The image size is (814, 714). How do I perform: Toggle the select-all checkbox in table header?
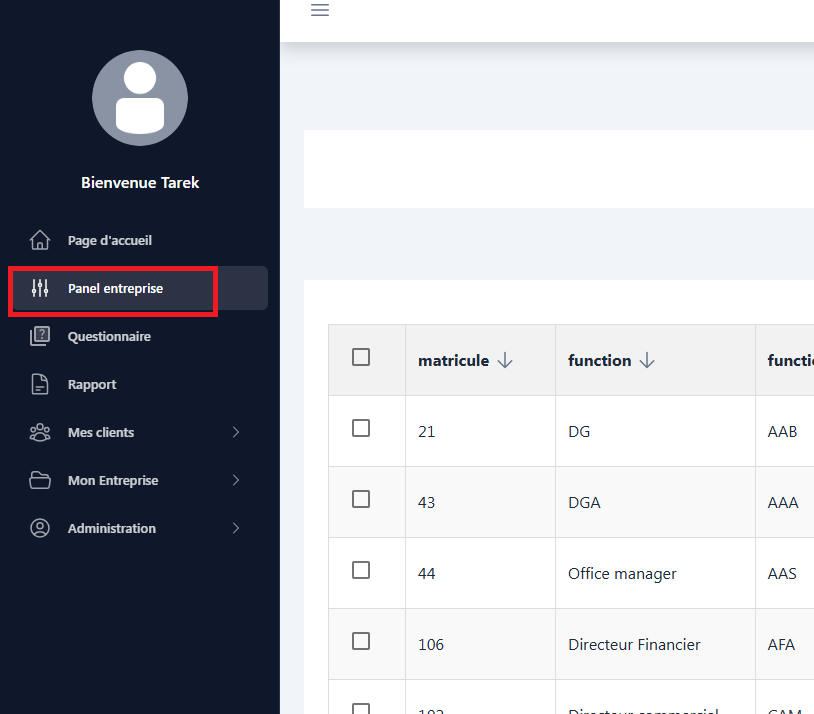[x=361, y=357]
